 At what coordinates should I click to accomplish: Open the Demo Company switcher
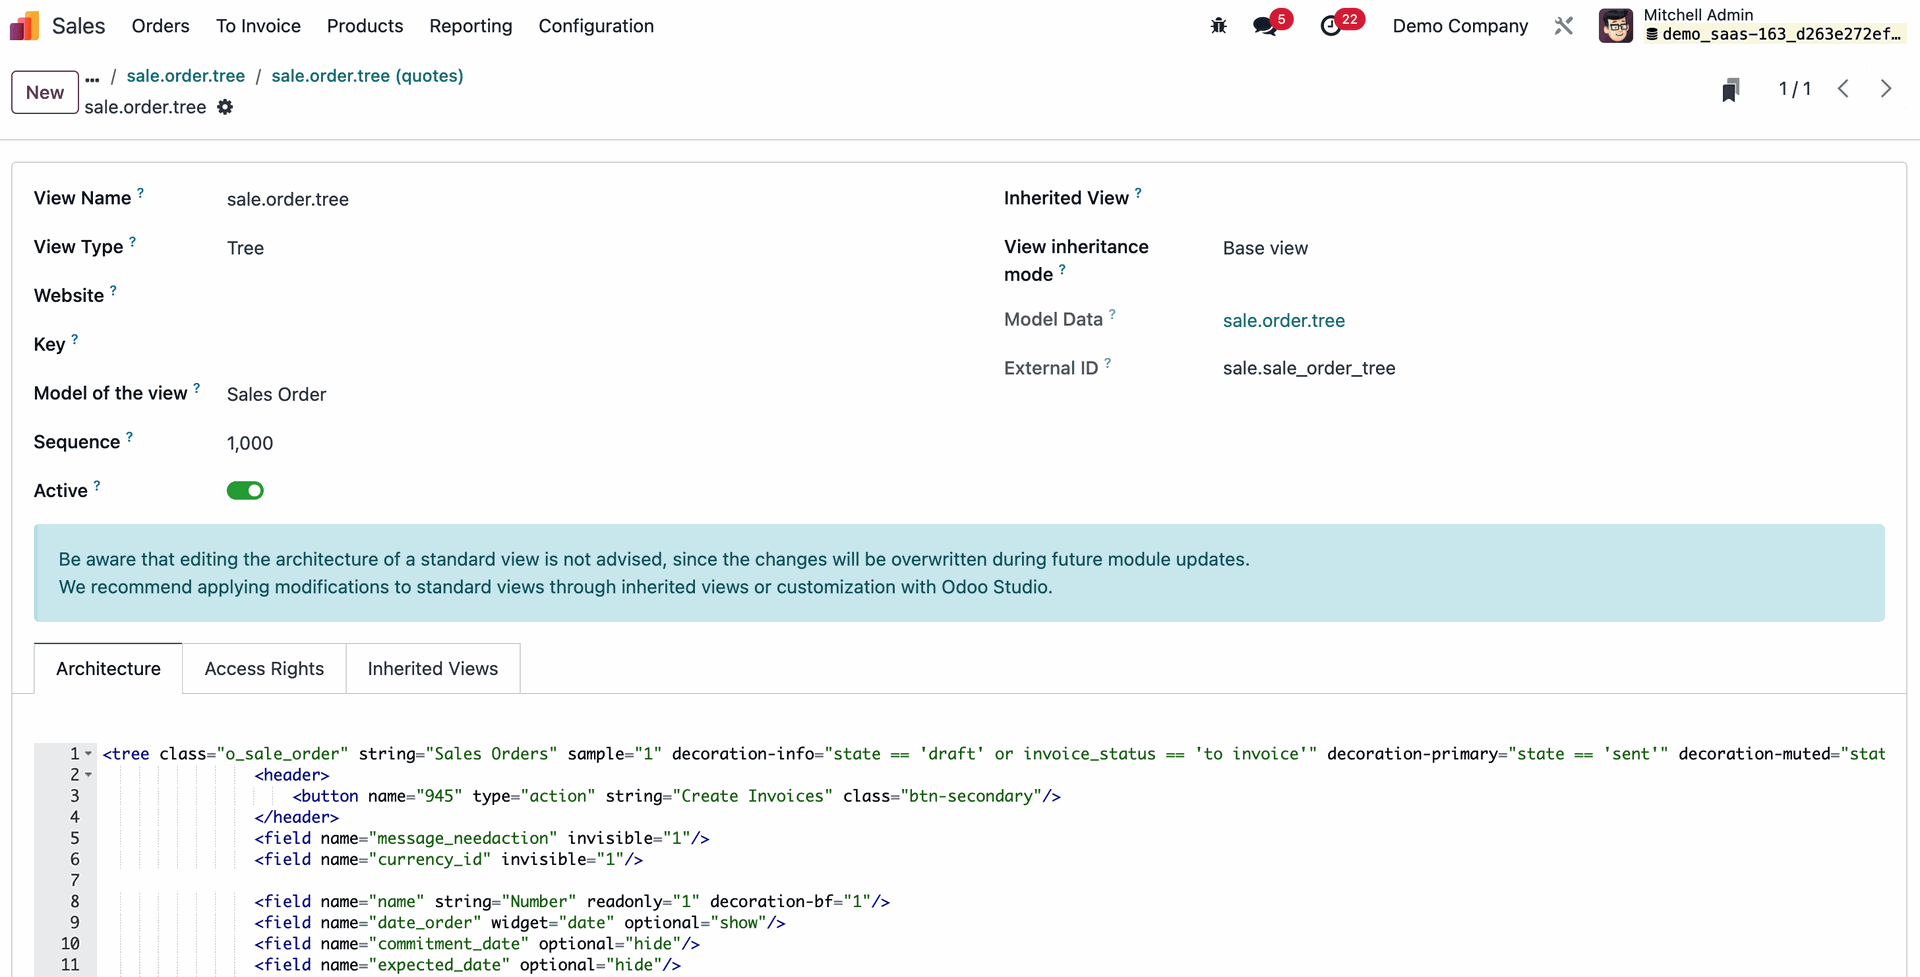(1460, 26)
